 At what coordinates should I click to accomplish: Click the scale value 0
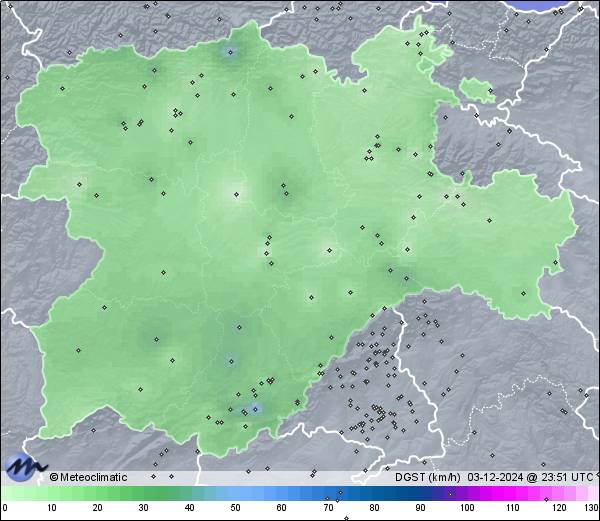(5, 508)
